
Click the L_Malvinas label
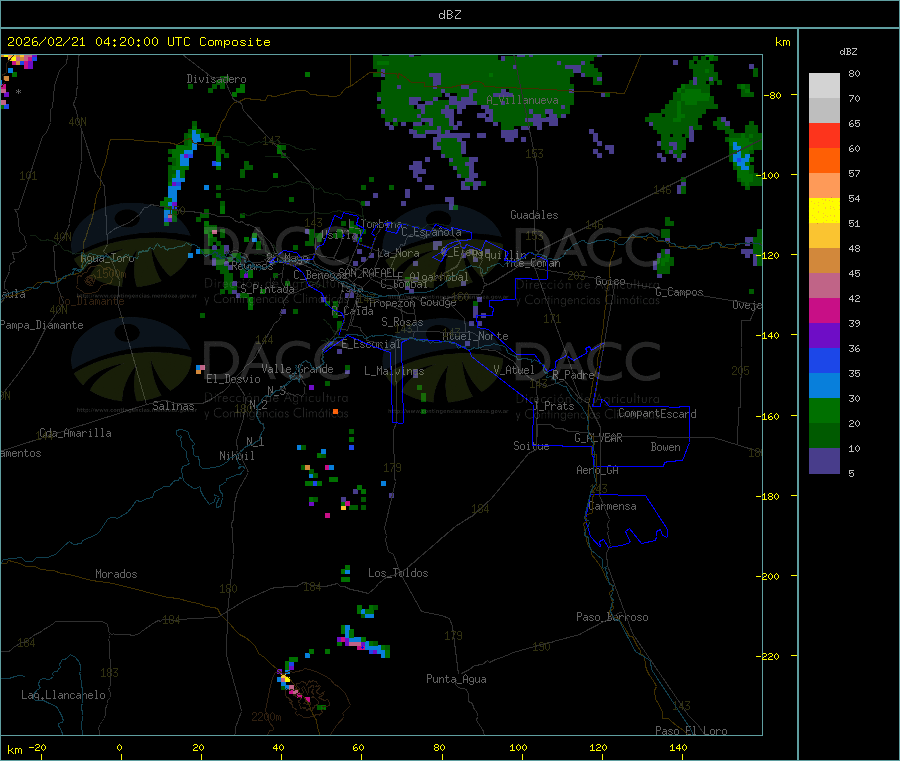coord(394,371)
